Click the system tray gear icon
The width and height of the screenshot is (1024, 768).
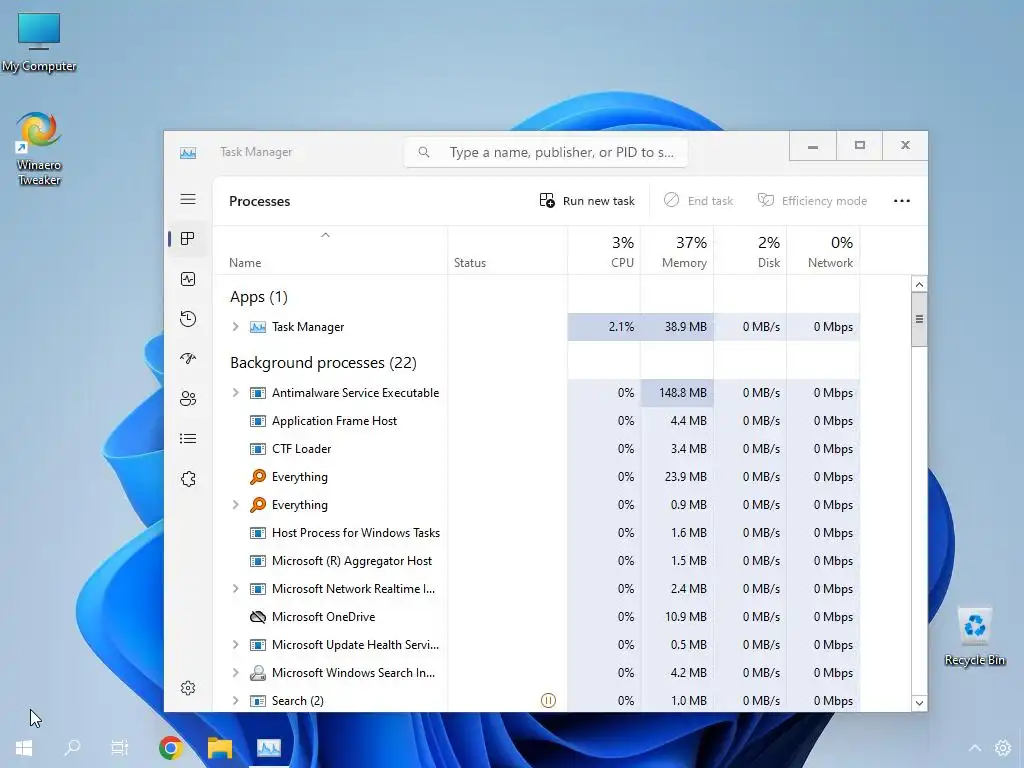(x=1002, y=748)
